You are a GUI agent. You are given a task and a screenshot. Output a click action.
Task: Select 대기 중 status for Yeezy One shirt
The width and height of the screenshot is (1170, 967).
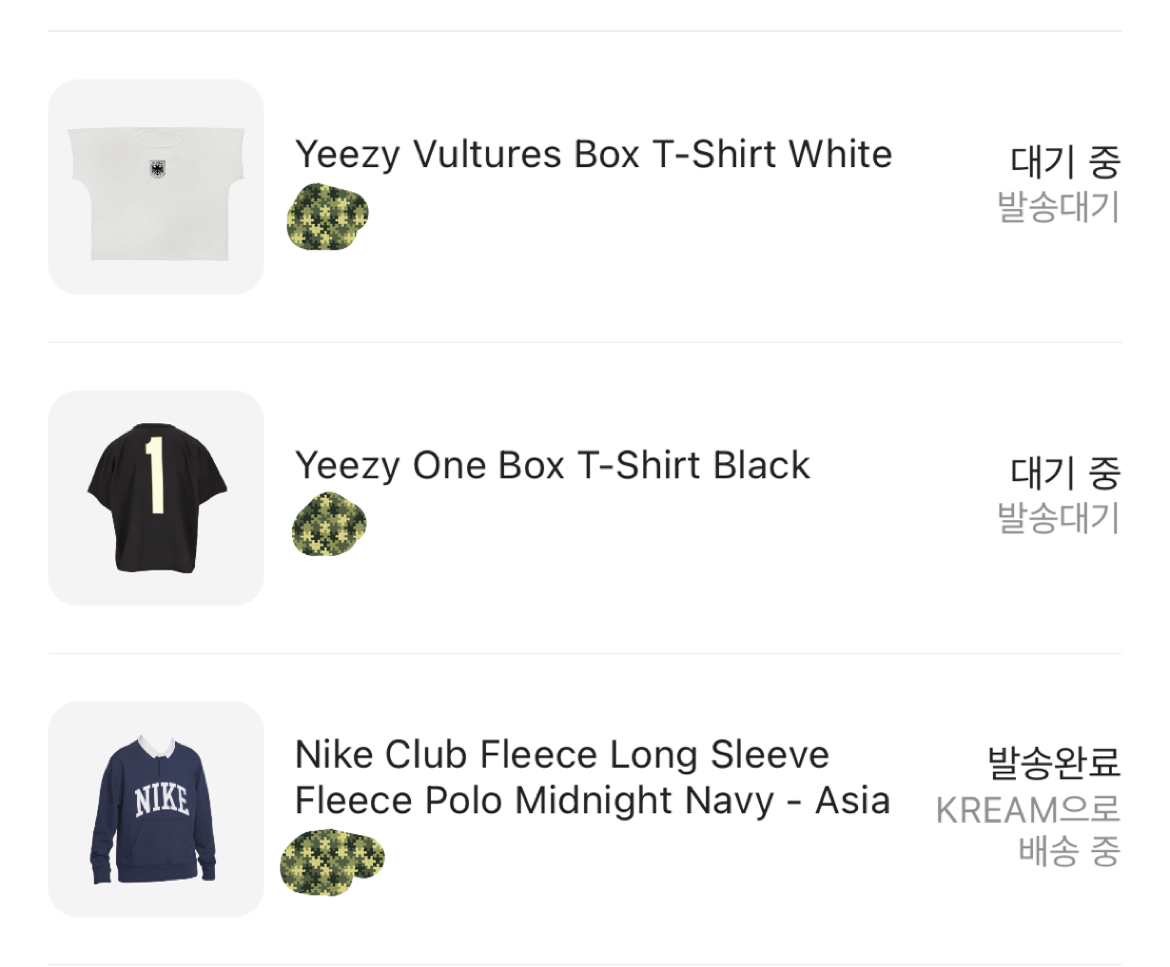(1065, 473)
